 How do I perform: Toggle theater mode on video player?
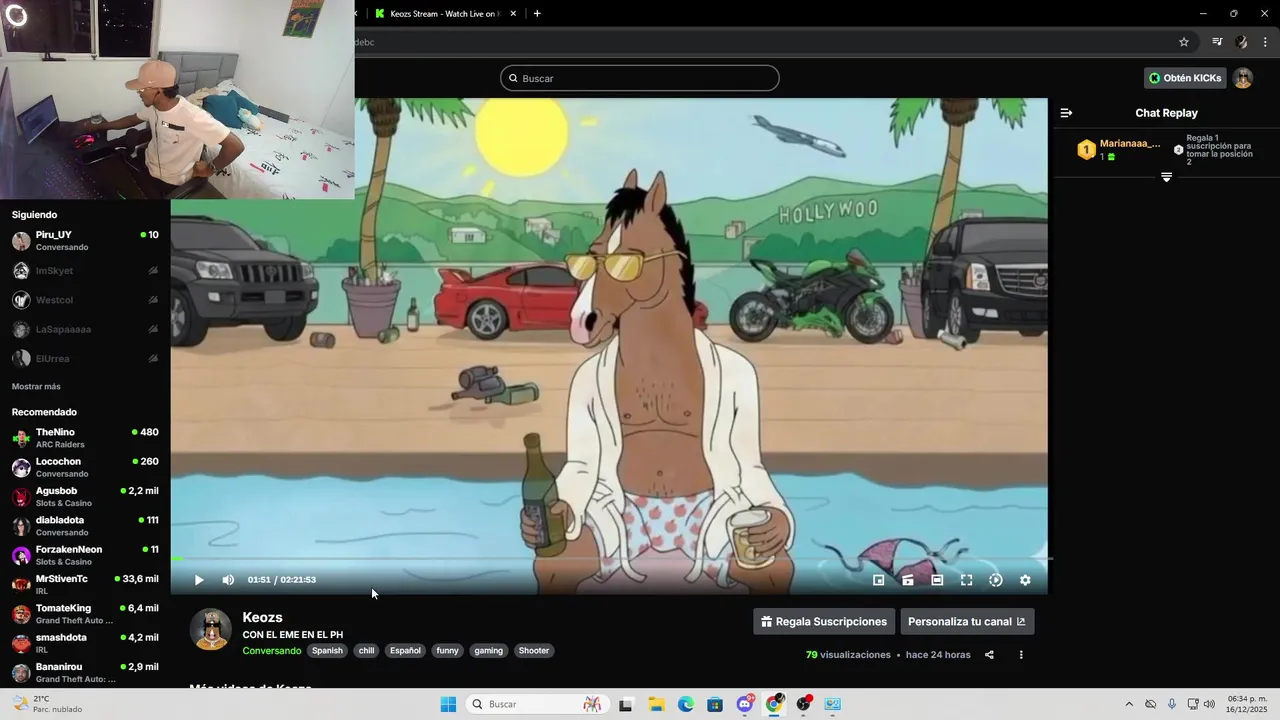tap(937, 580)
